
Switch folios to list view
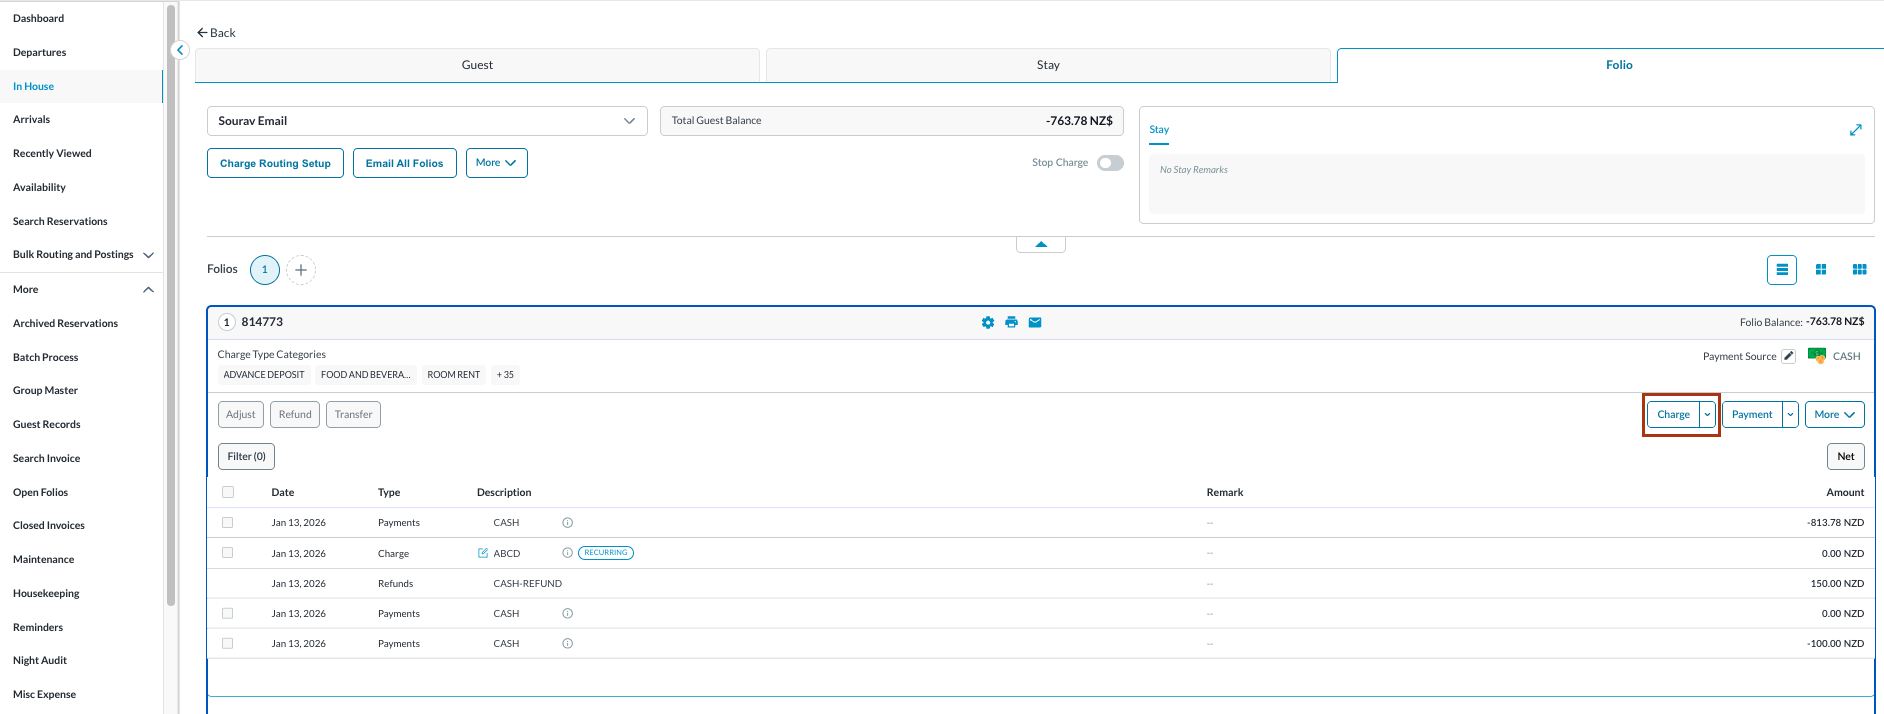[1781, 270]
